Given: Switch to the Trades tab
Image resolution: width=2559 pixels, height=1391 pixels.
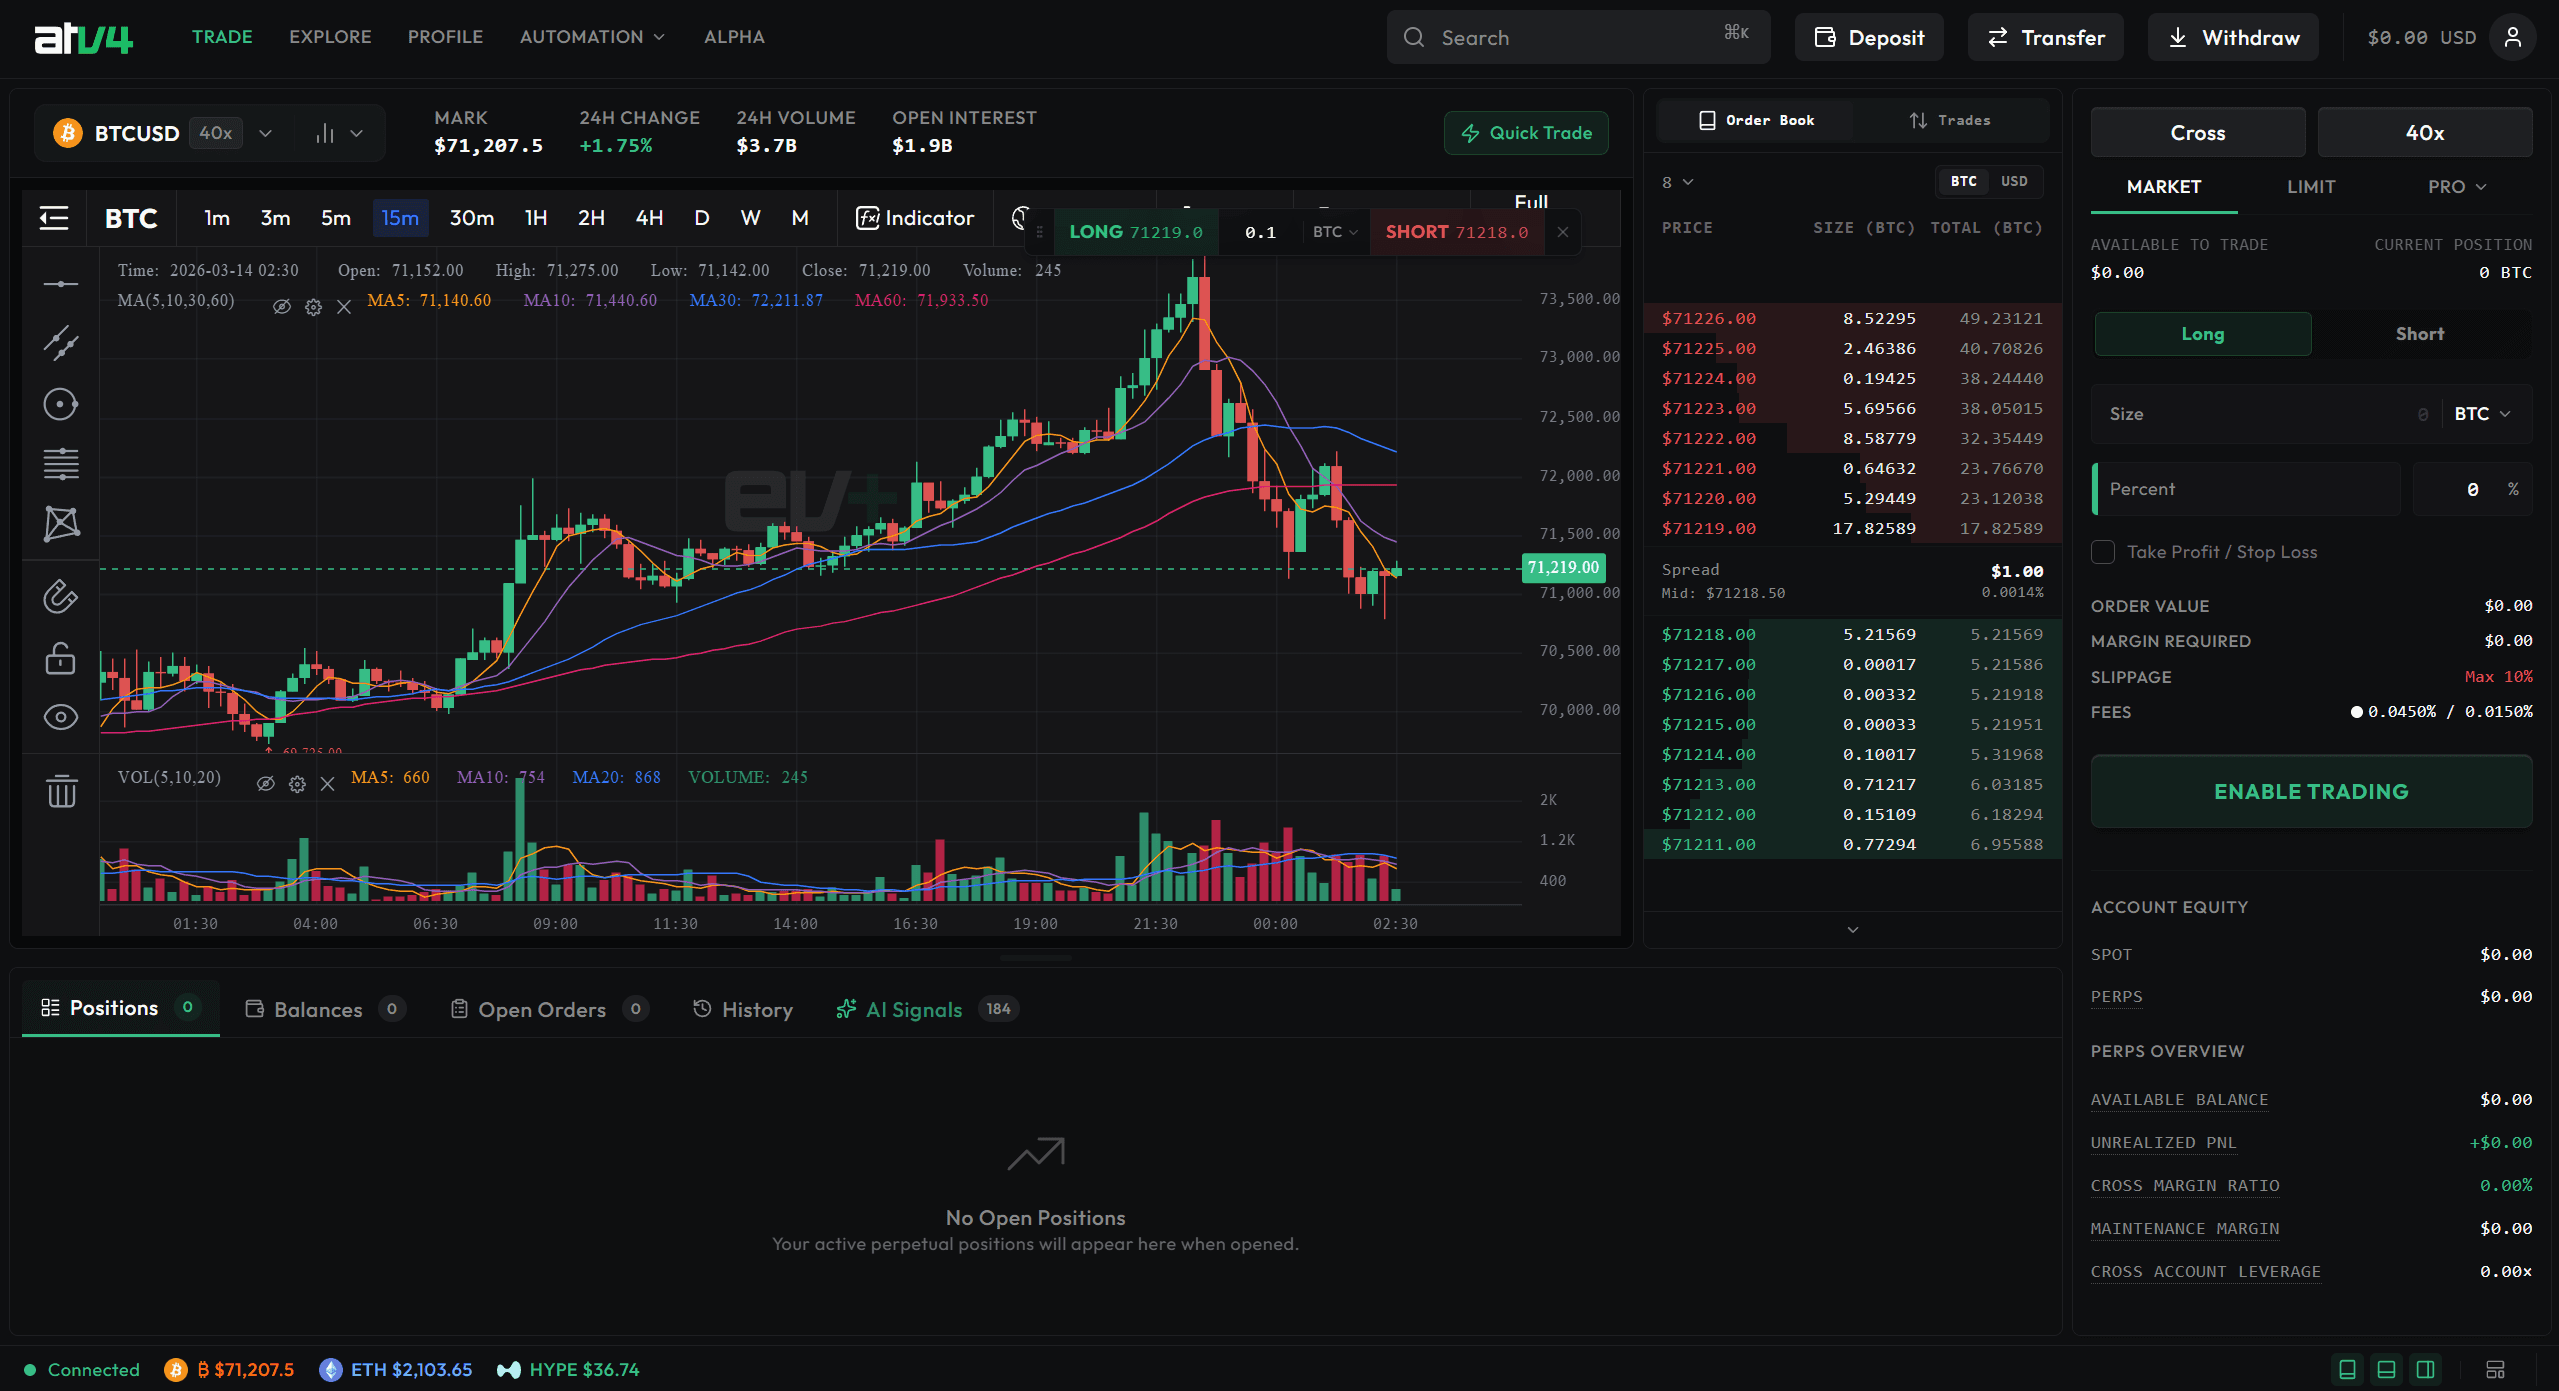Looking at the screenshot, I should (x=1949, y=120).
